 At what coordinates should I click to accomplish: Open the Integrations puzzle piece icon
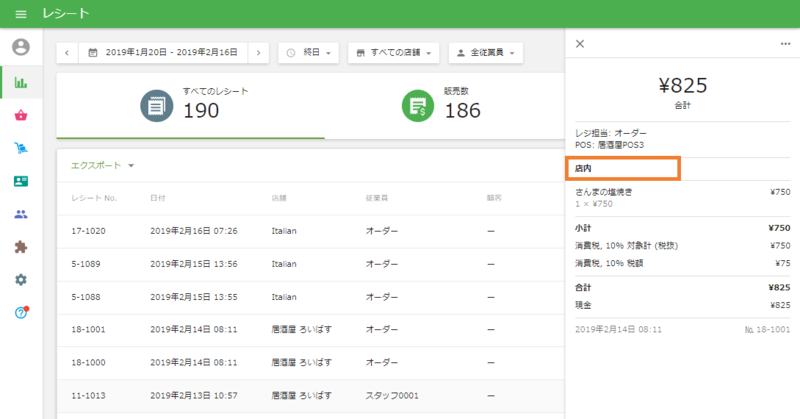tap(21, 247)
